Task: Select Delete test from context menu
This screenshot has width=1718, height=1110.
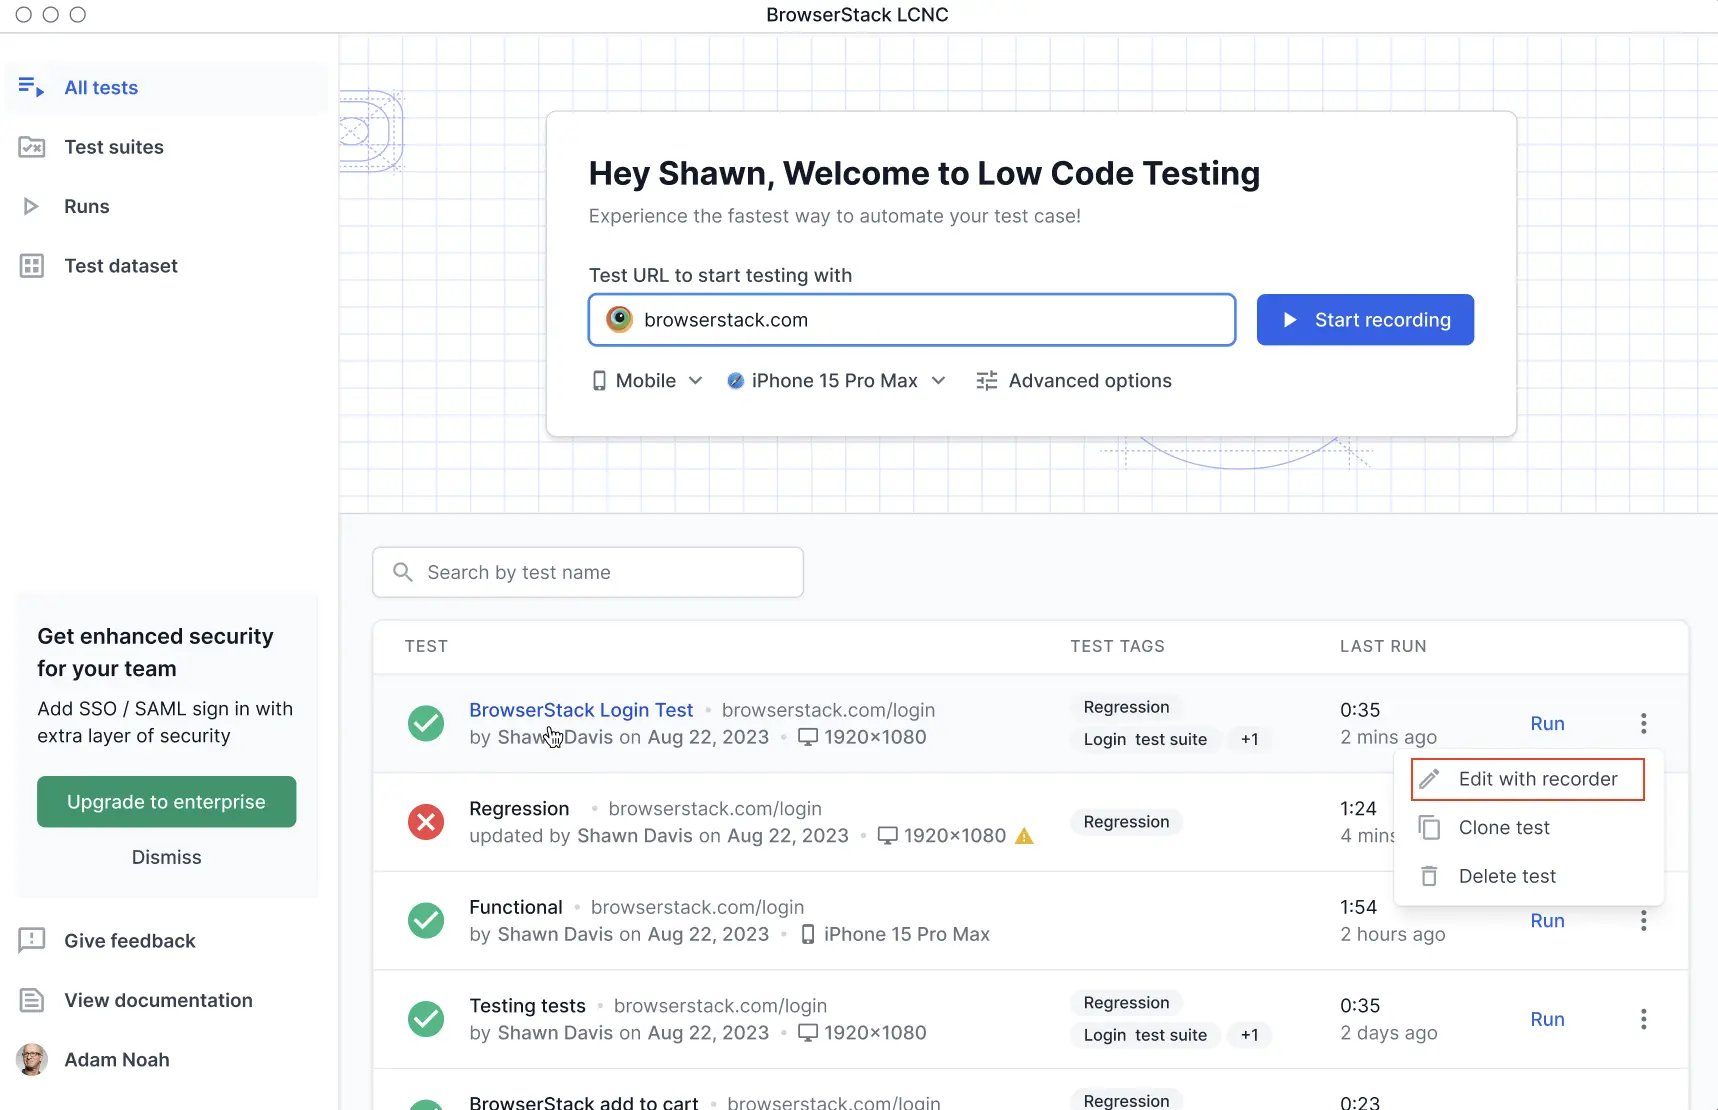Action: coord(1506,877)
